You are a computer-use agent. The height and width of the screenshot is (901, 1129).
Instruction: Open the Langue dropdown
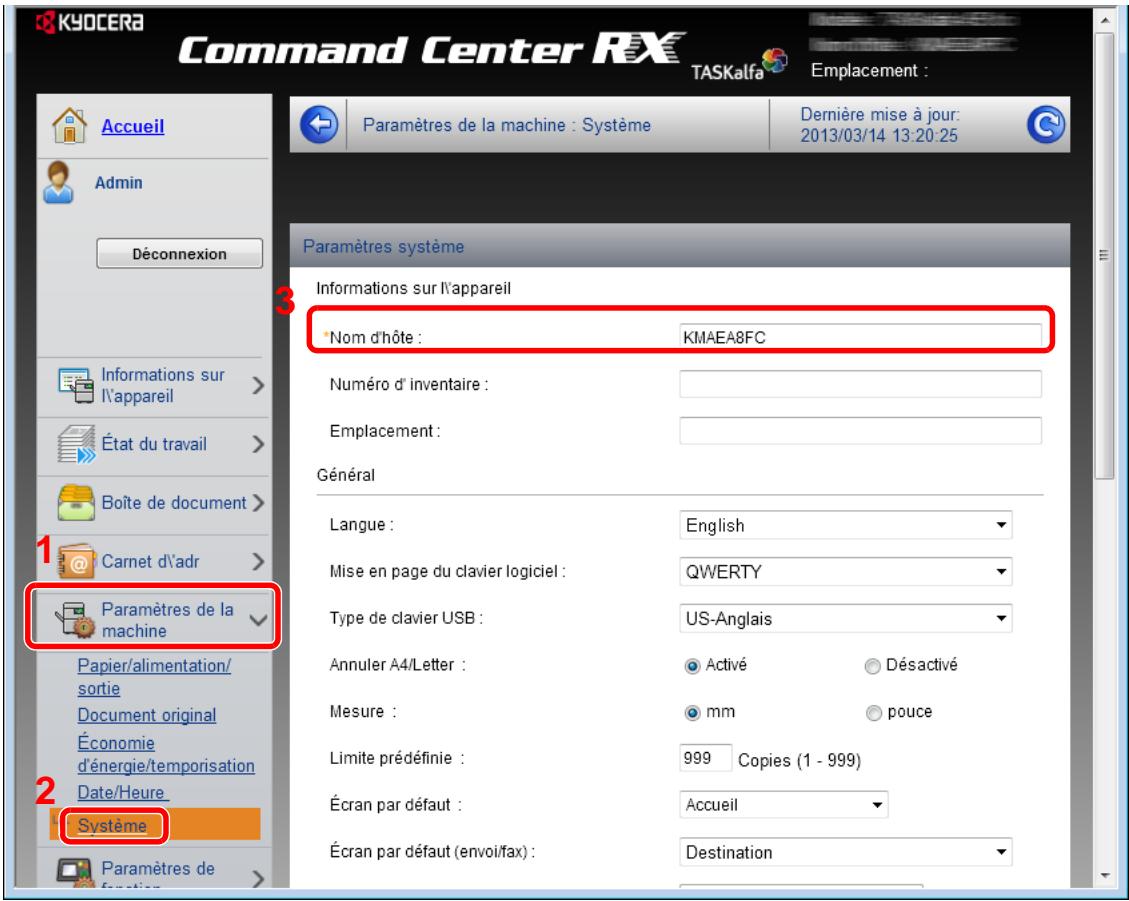(845, 524)
